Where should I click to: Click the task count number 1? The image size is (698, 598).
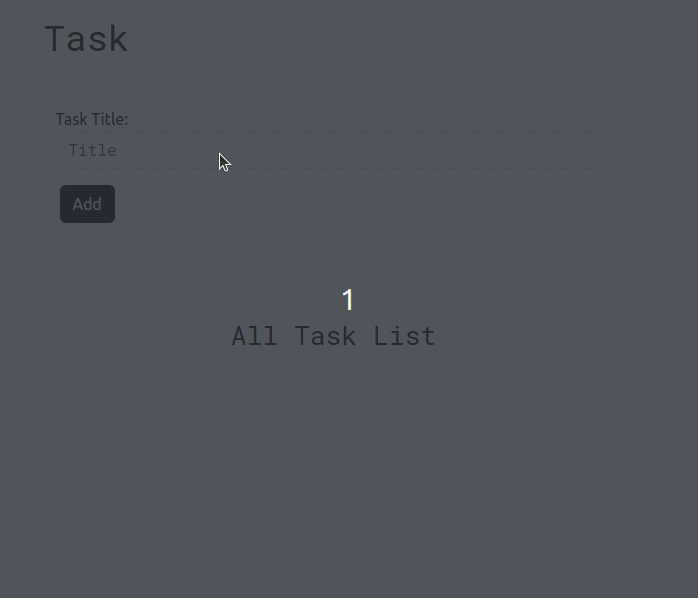[348, 300]
